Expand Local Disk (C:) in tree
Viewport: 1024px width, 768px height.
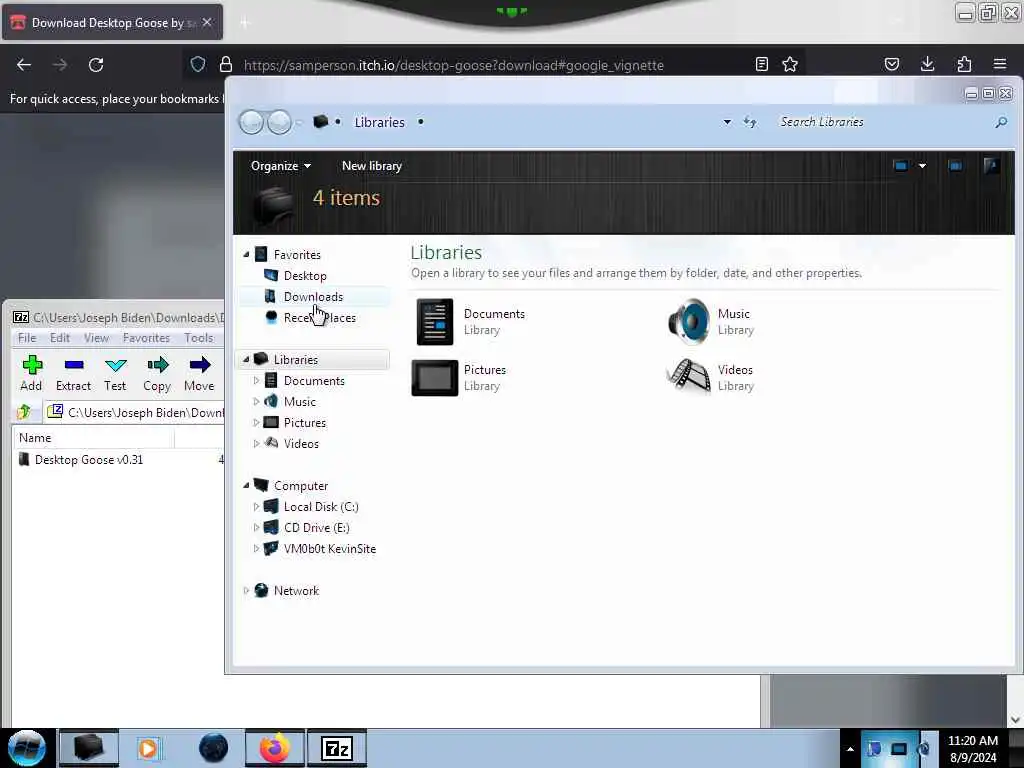point(256,506)
